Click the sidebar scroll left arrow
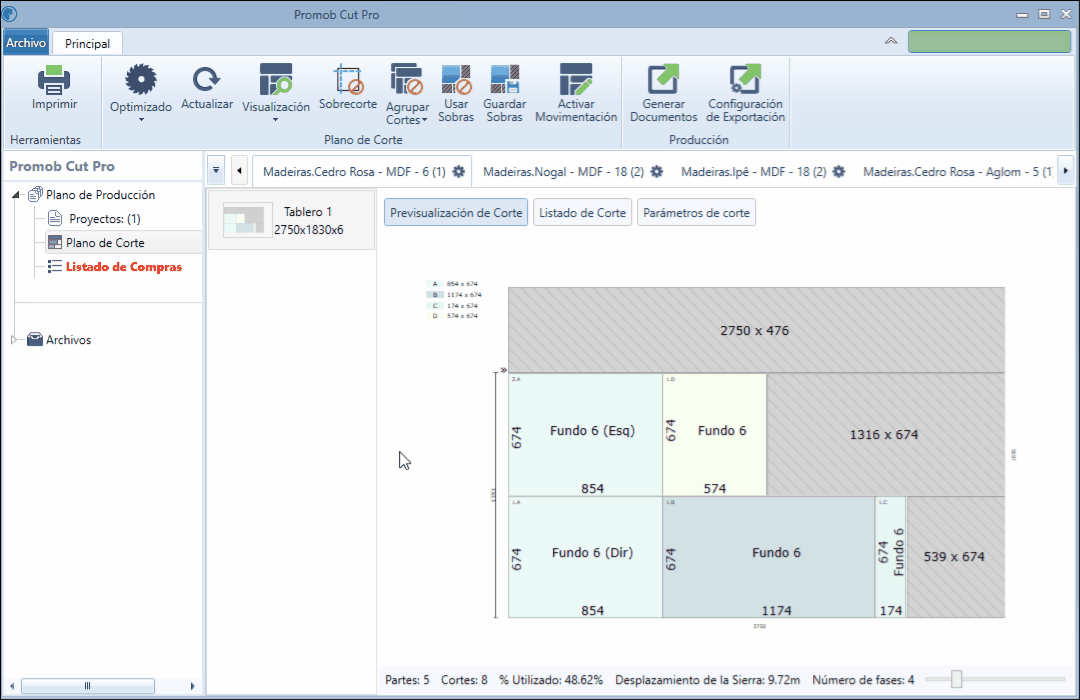 (12, 686)
